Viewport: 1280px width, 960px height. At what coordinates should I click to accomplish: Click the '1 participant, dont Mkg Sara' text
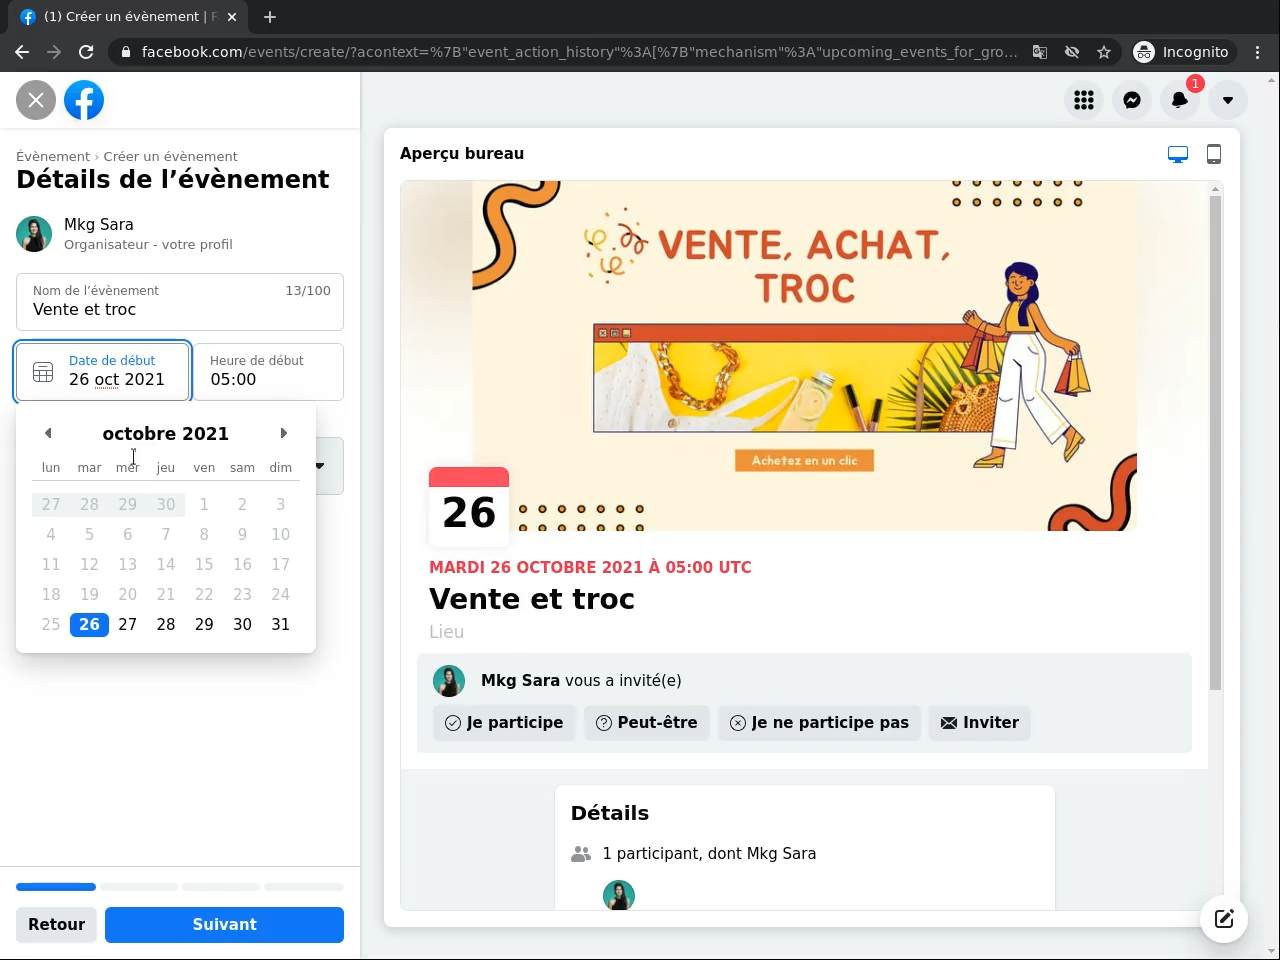pyautogui.click(x=709, y=854)
